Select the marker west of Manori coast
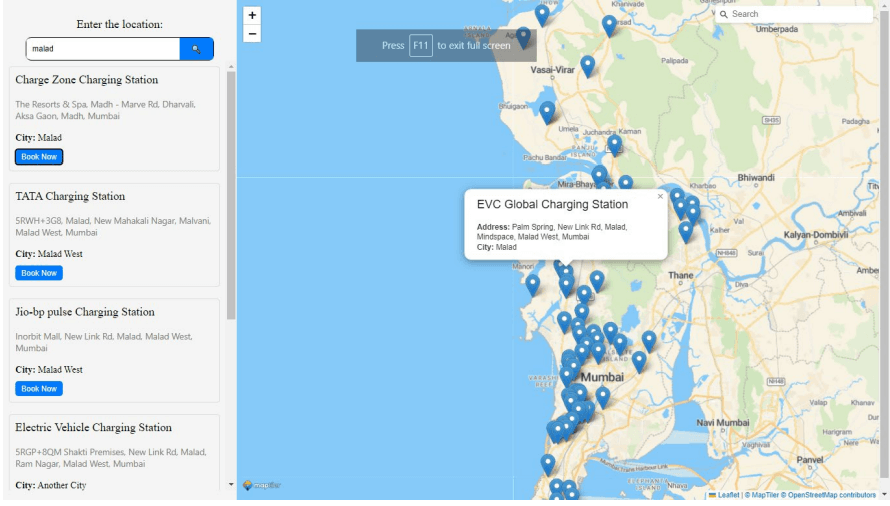The width and height of the screenshot is (890, 506). pyautogui.click(x=532, y=285)
